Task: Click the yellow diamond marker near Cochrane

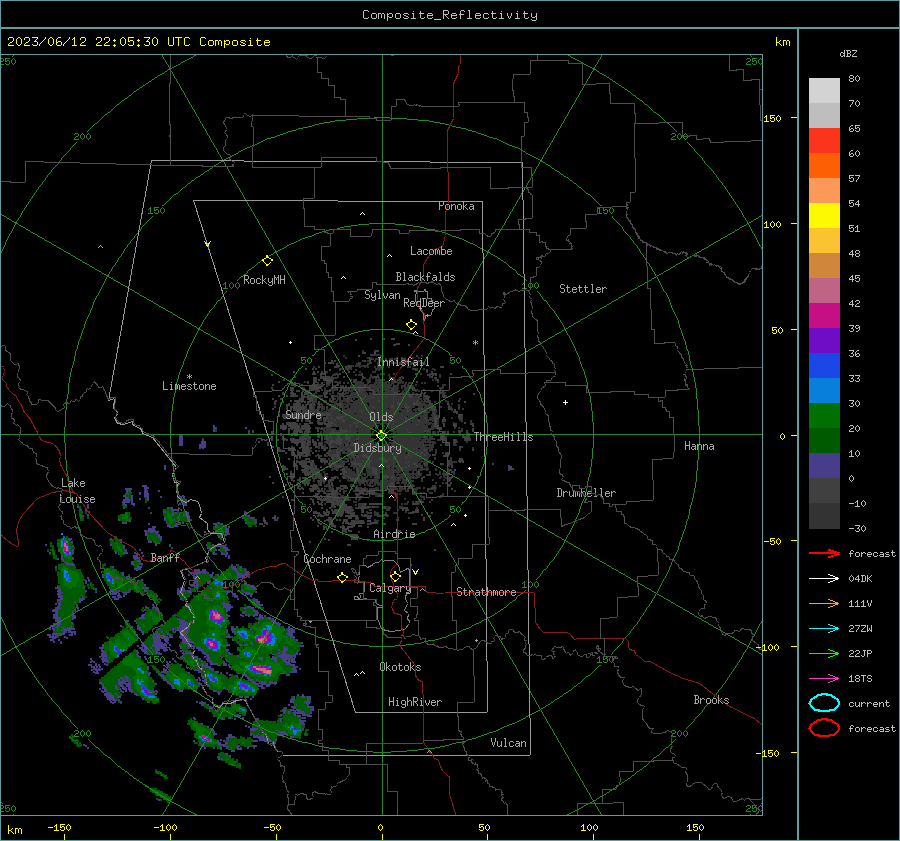Action: tap(342, 578)
